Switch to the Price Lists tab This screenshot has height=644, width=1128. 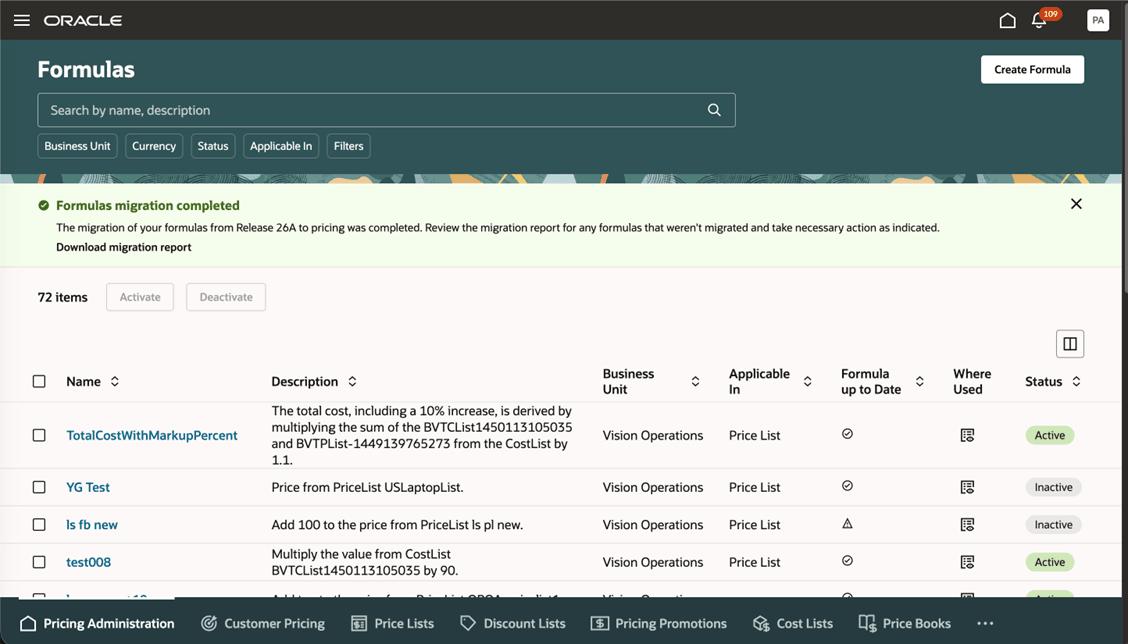392,623
